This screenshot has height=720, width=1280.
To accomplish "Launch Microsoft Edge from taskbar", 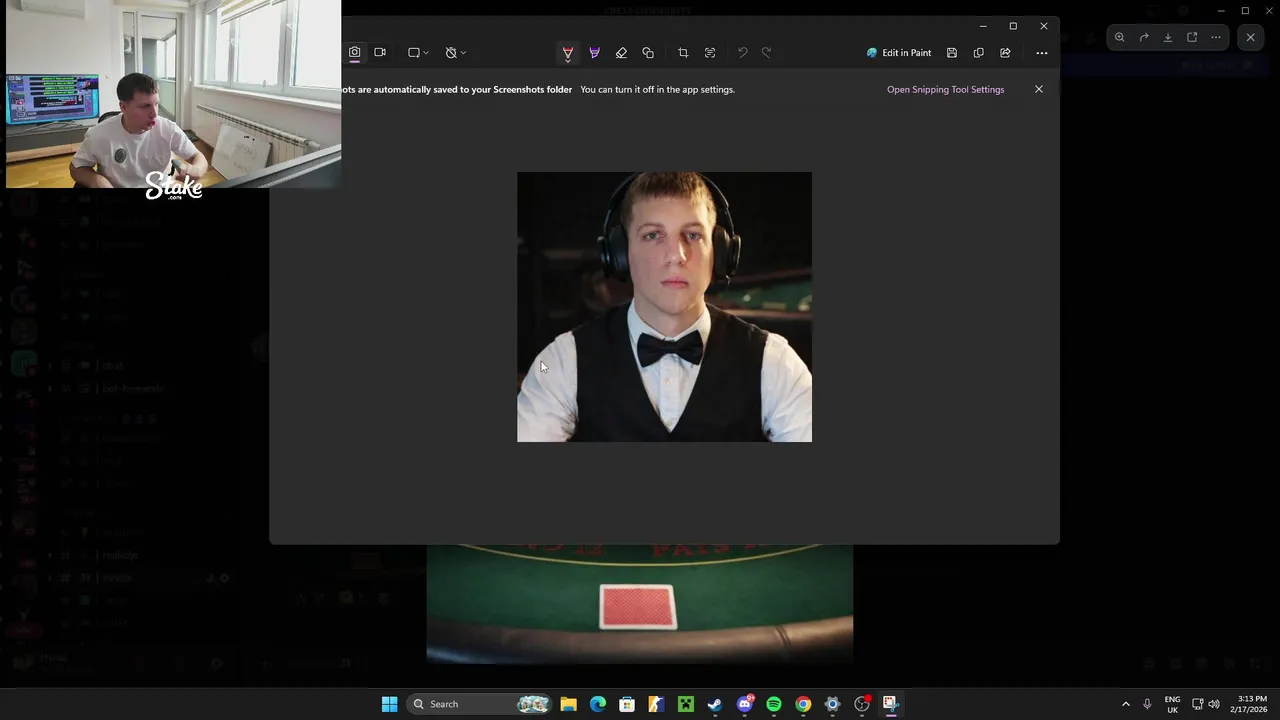I will coord(598,704).
